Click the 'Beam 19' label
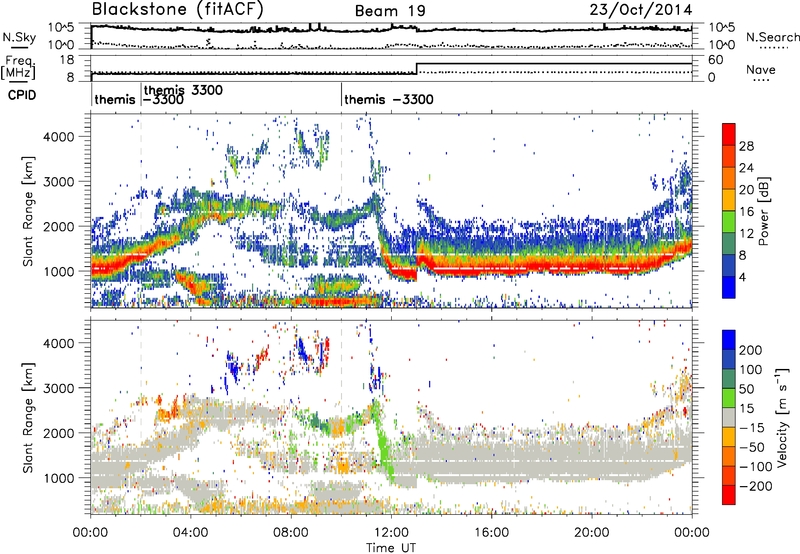This screenshot has width=800, height=554. [390, 11]
